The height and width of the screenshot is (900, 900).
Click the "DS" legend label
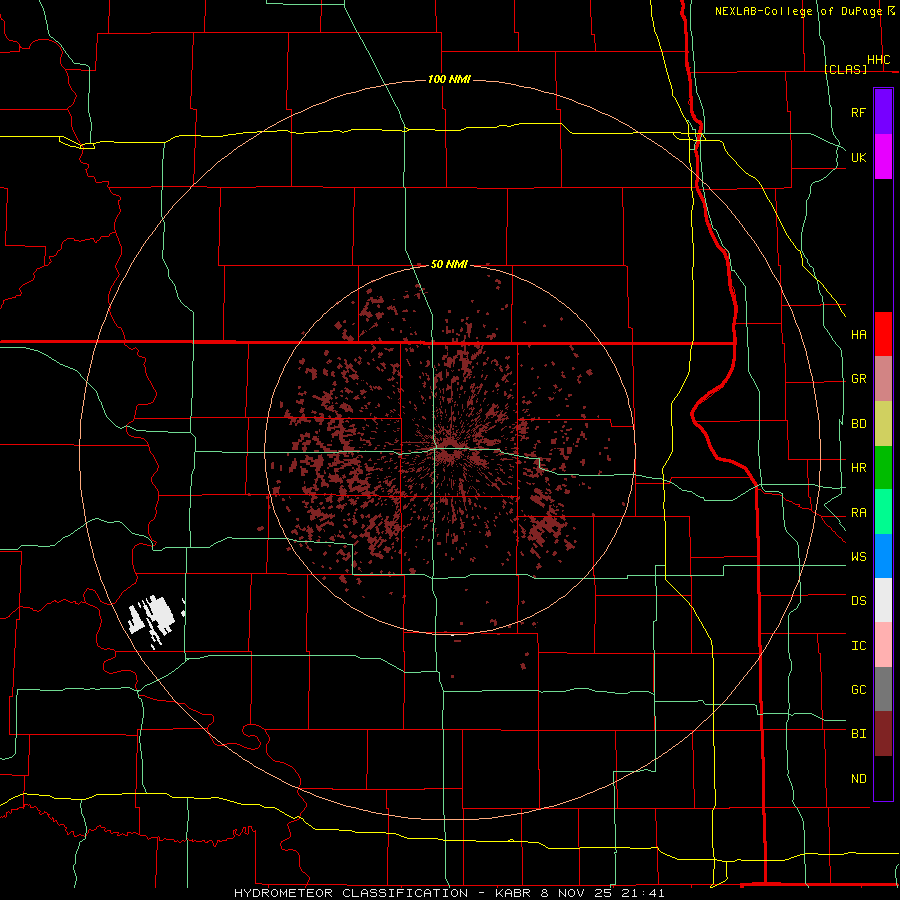(859, 601)
